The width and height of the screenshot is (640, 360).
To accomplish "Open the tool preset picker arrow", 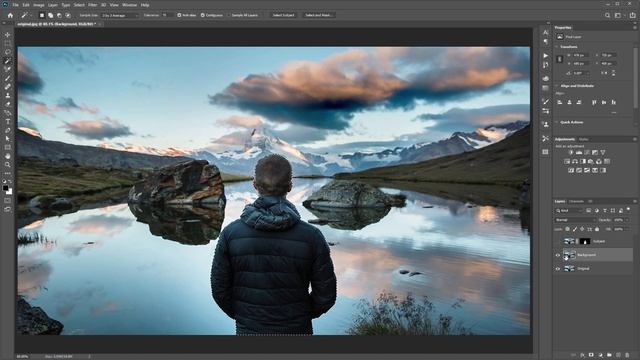I will coord(31,16).
